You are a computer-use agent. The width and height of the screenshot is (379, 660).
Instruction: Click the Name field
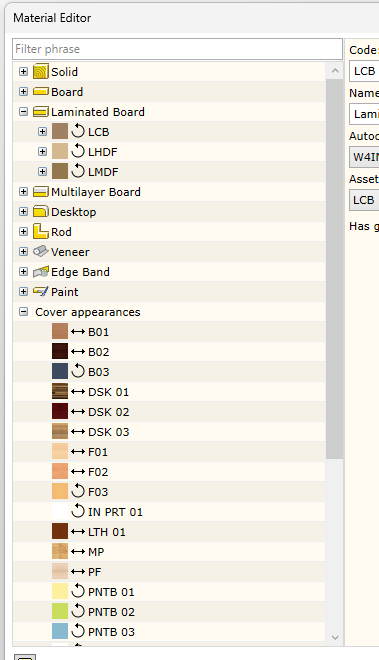pyautogui.click(x=364, y=114)
